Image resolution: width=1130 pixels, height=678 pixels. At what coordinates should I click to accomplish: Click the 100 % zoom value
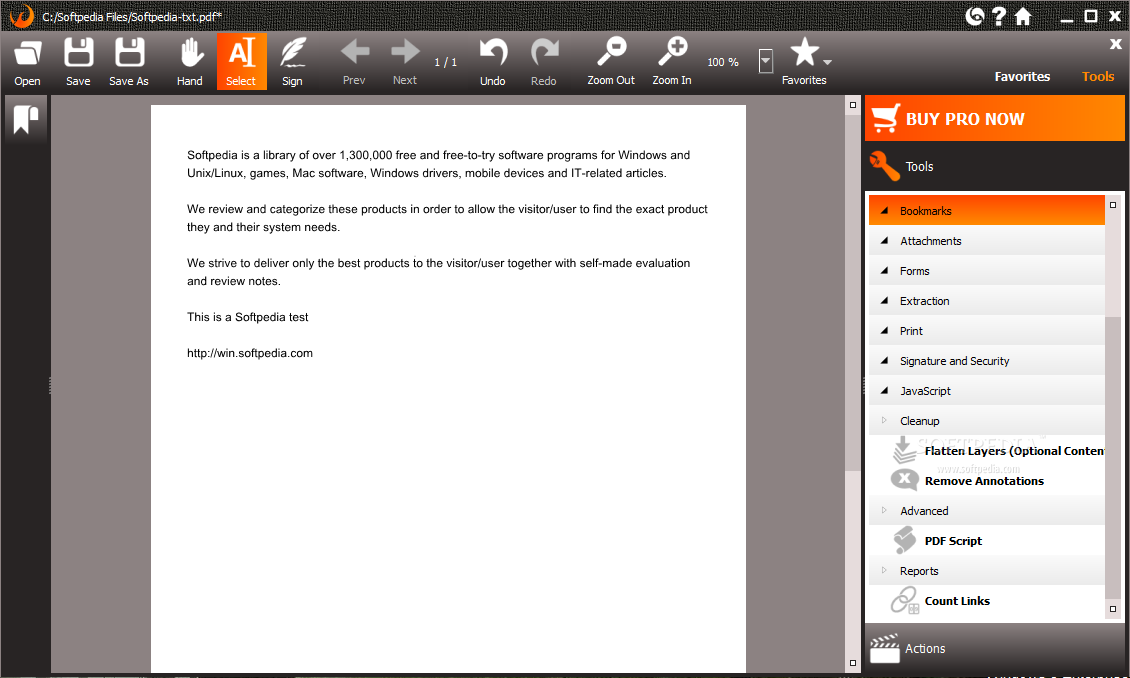[x=723, y=63]
